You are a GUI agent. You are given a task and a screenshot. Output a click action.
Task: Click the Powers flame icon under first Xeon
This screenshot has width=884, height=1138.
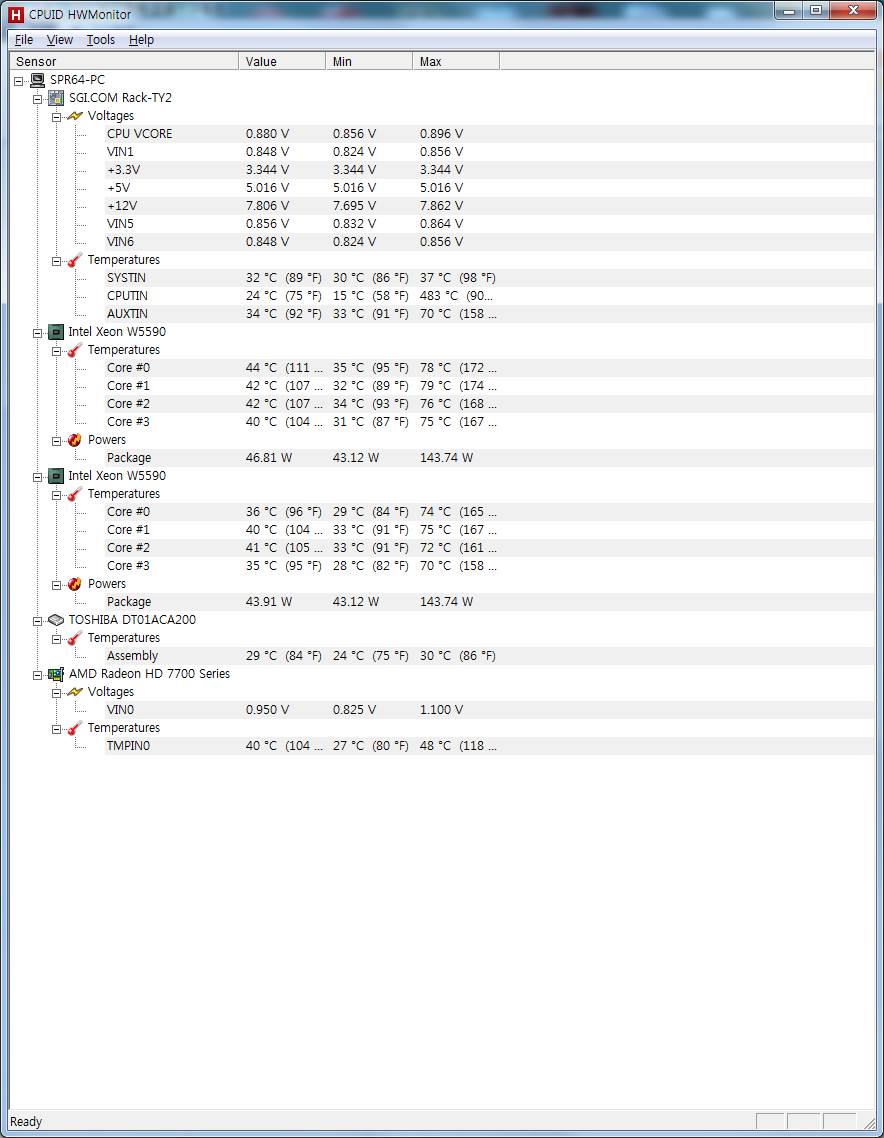[75, 440]
